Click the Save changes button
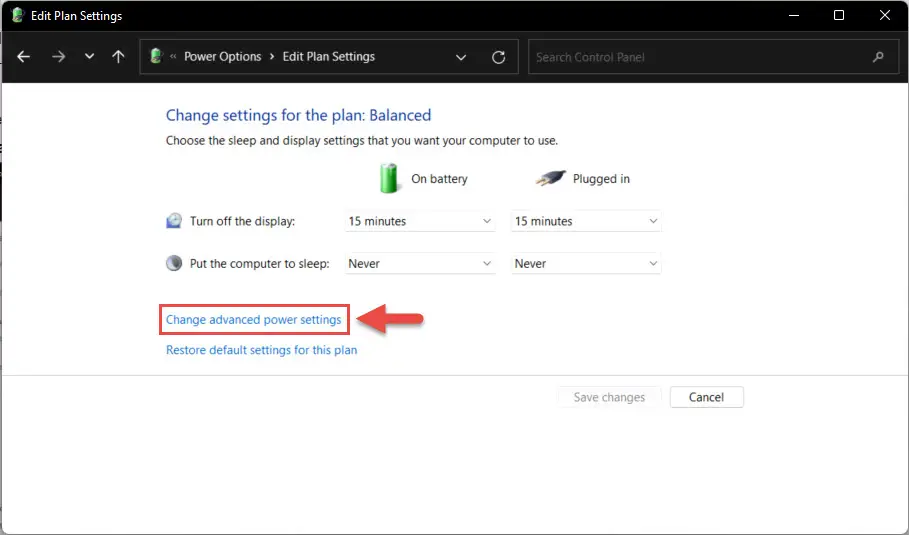Viewport: 909px width, 535px height. click(609, 397)
